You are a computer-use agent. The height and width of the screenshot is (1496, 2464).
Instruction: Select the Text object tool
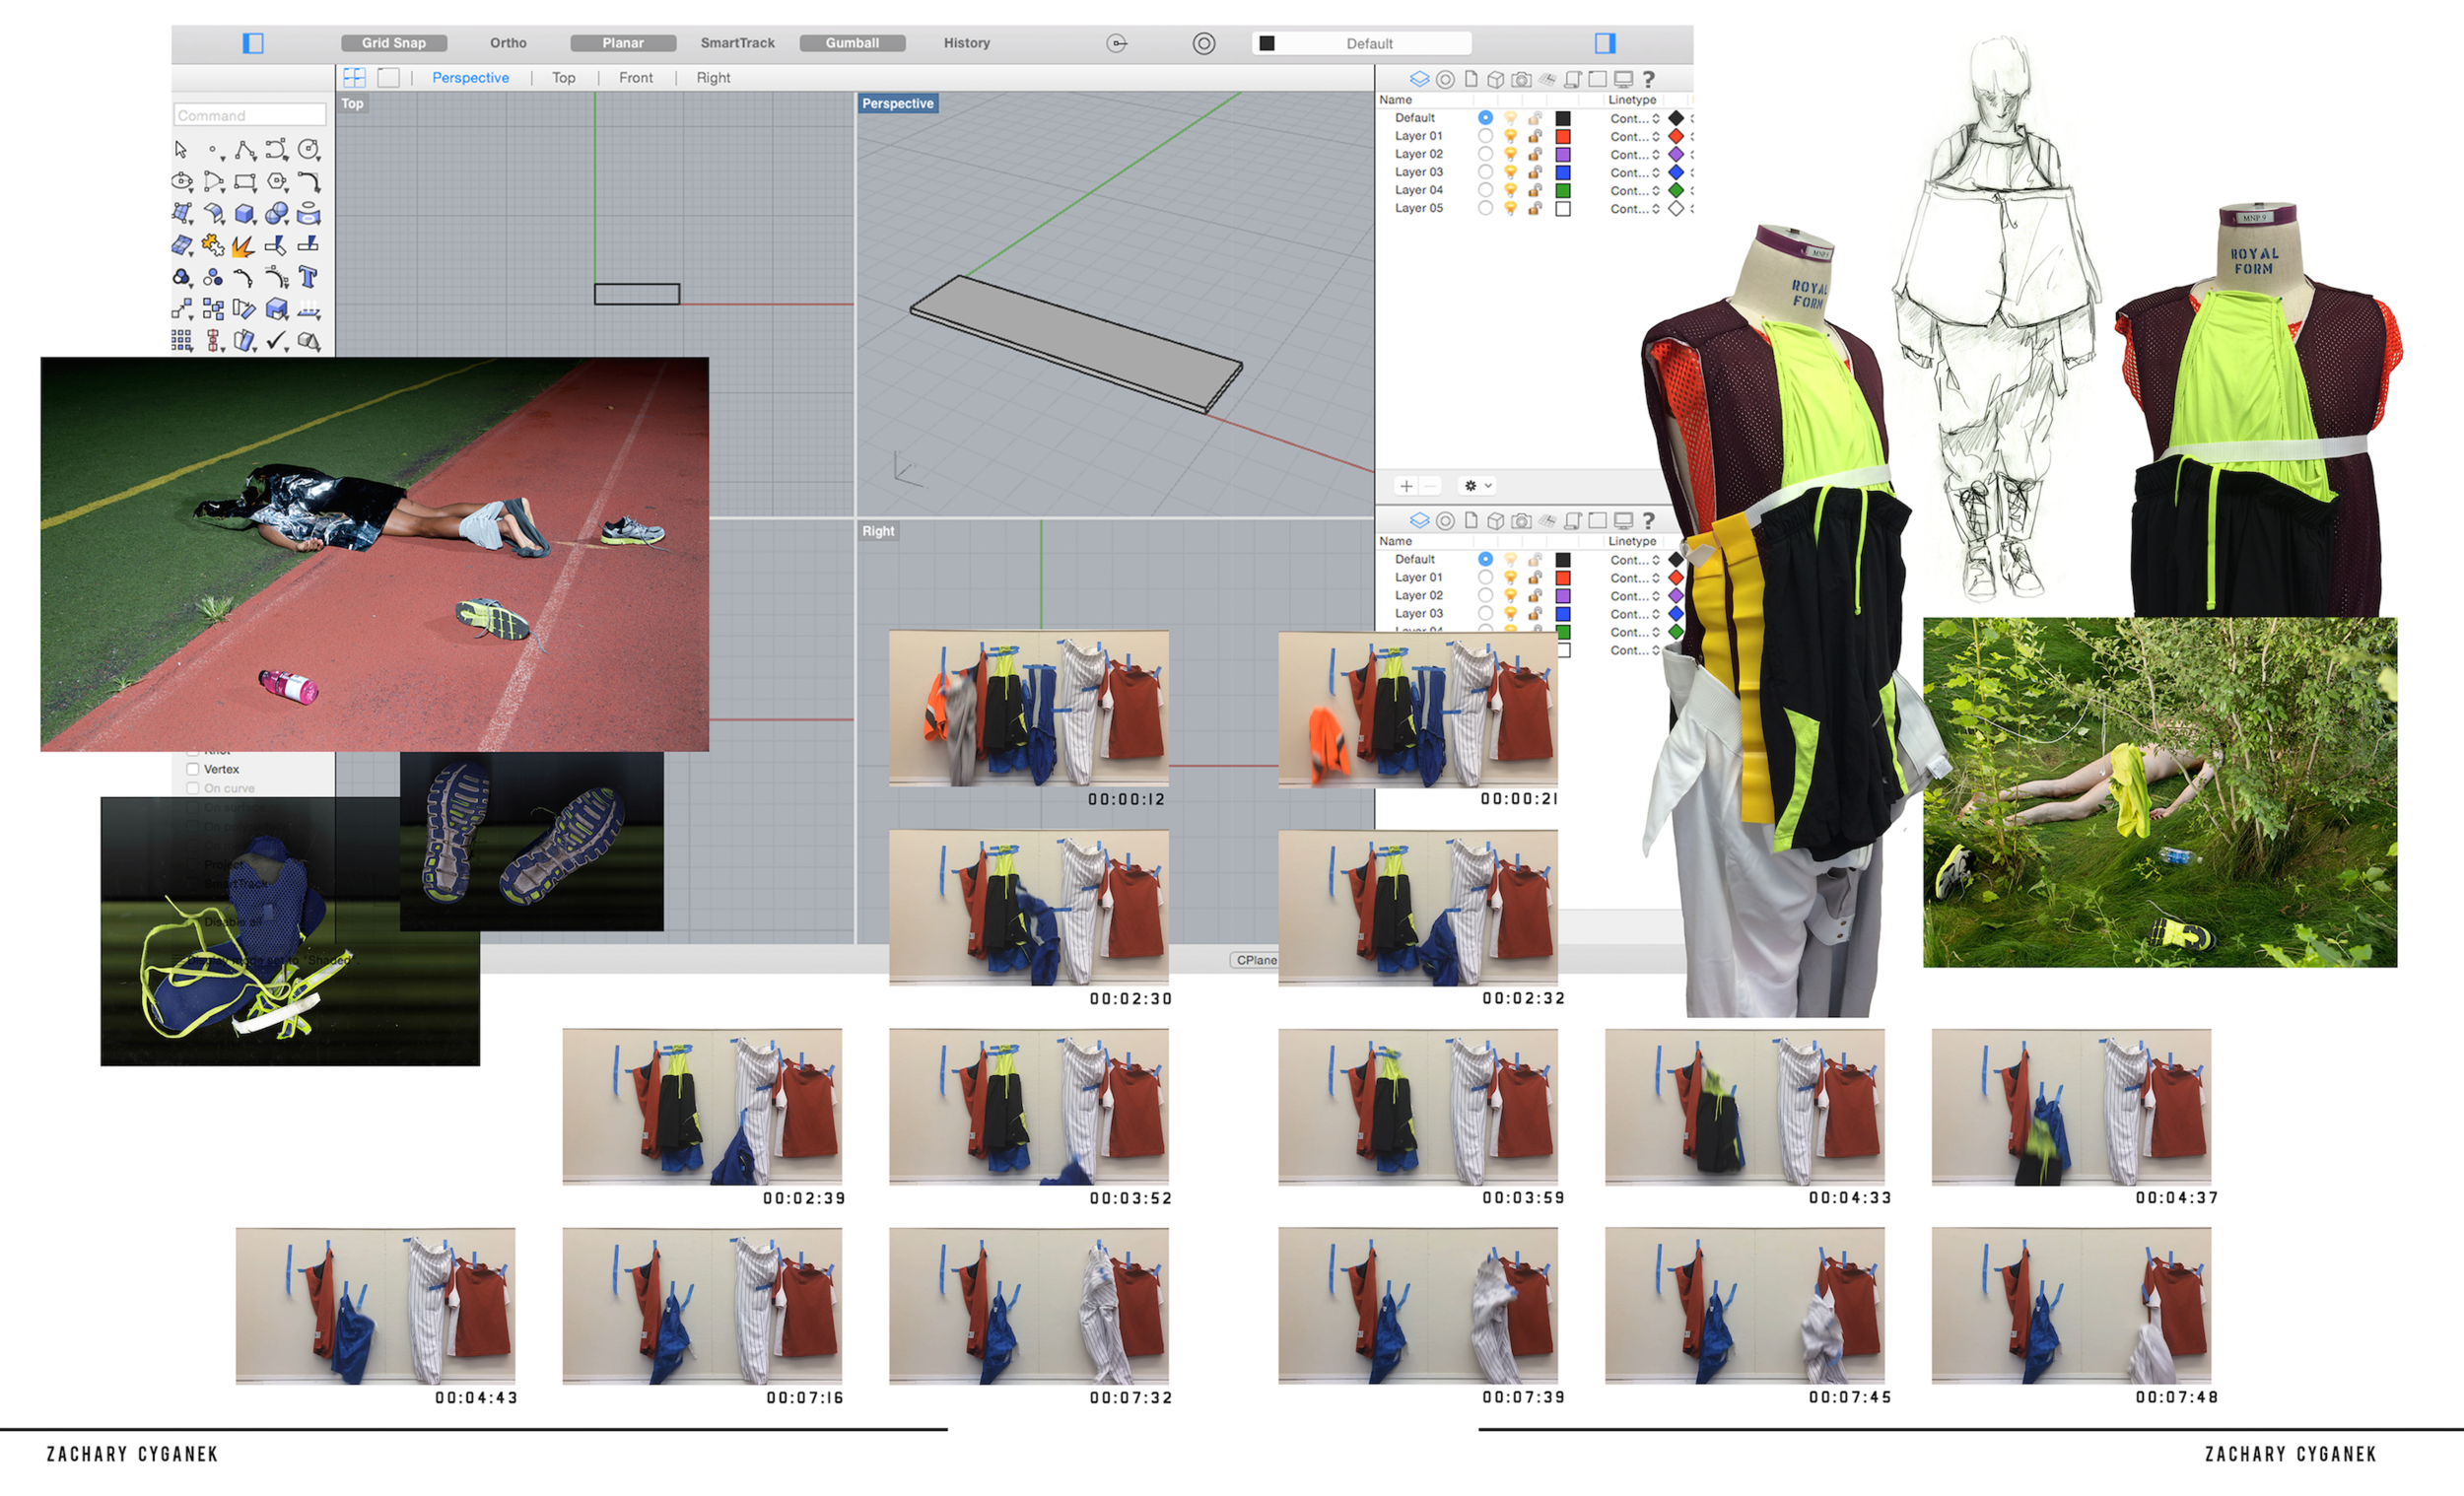click(x=308, y=277)
